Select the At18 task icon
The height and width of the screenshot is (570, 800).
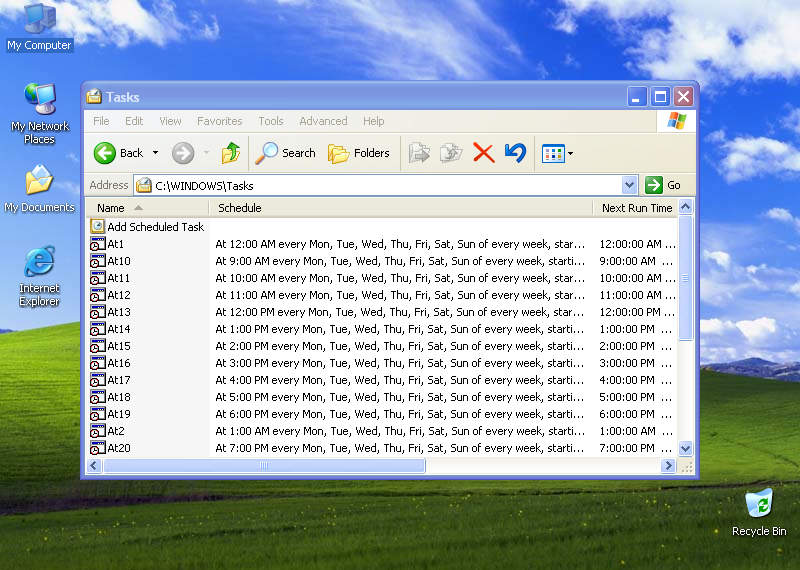[x=97, y=397]
